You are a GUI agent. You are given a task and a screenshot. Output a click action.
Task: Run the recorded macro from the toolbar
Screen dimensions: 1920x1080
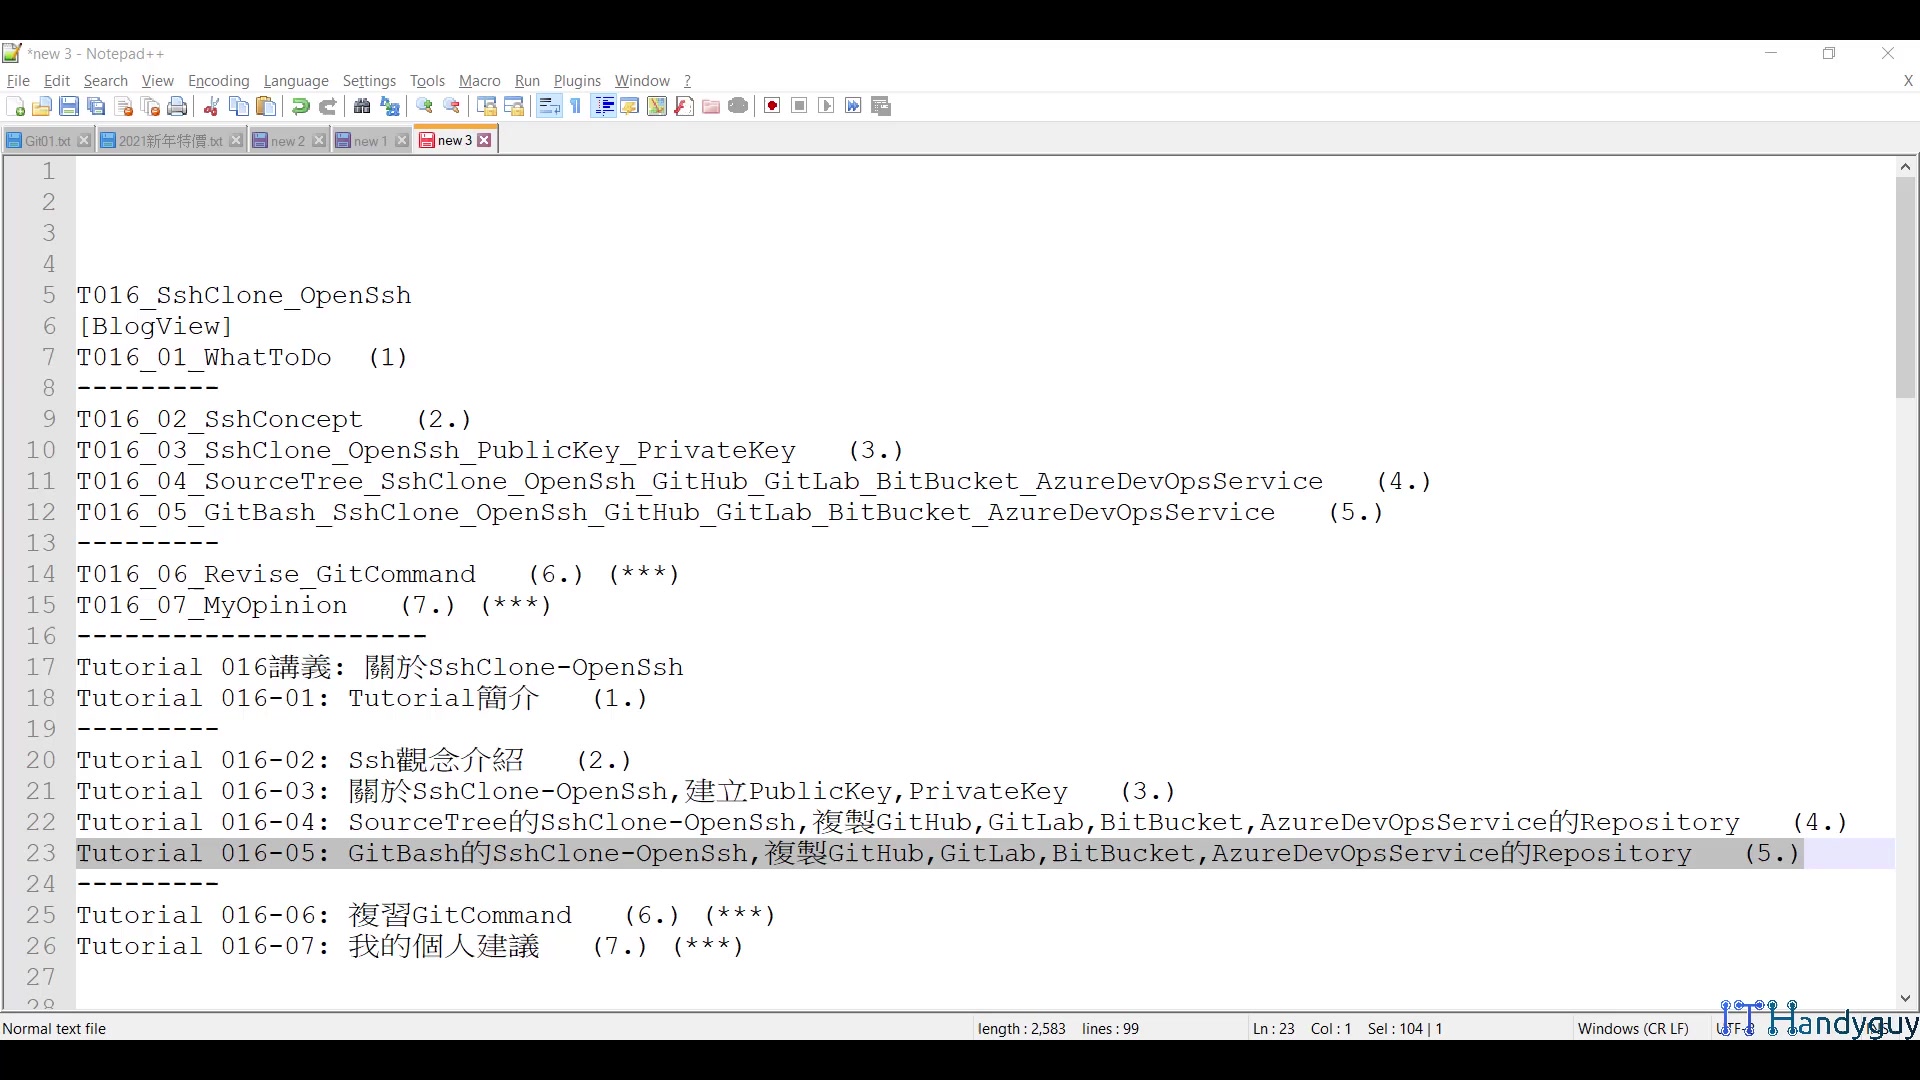pos(828,106)
